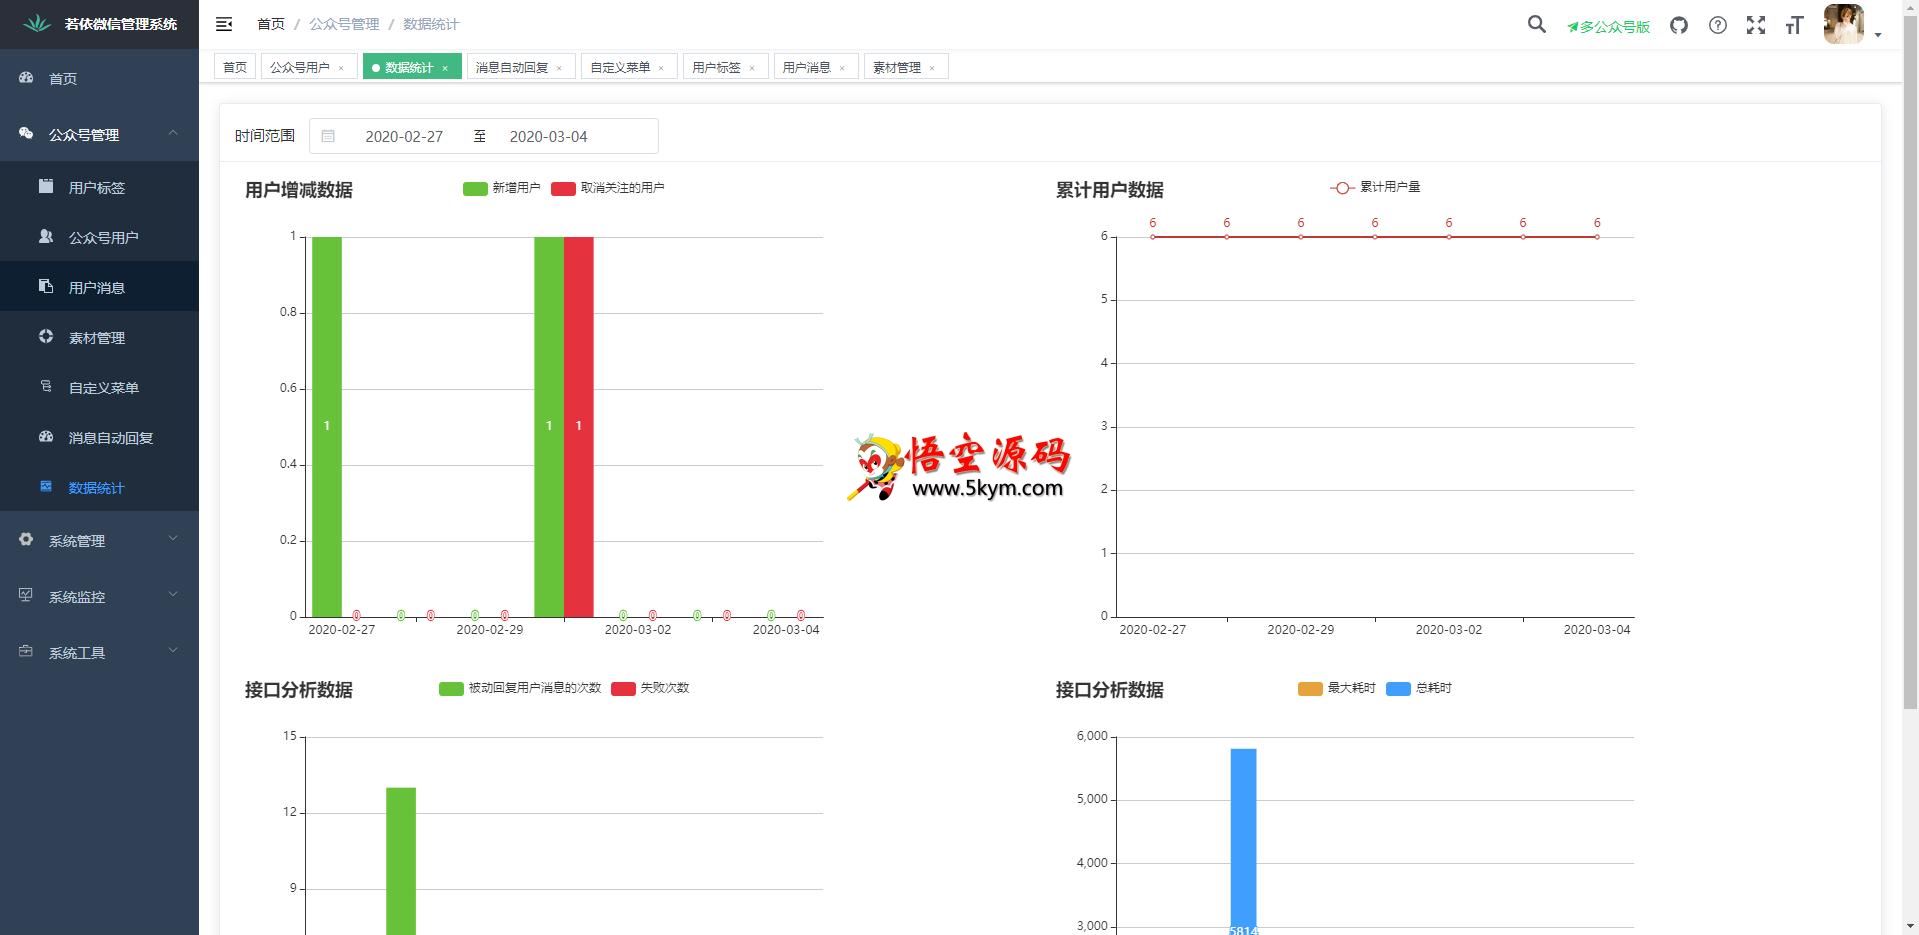This screenshot has width=1919, height=935.
Task: Click the toolbox icon beside 系统工具
Action: tap(26, 652)
